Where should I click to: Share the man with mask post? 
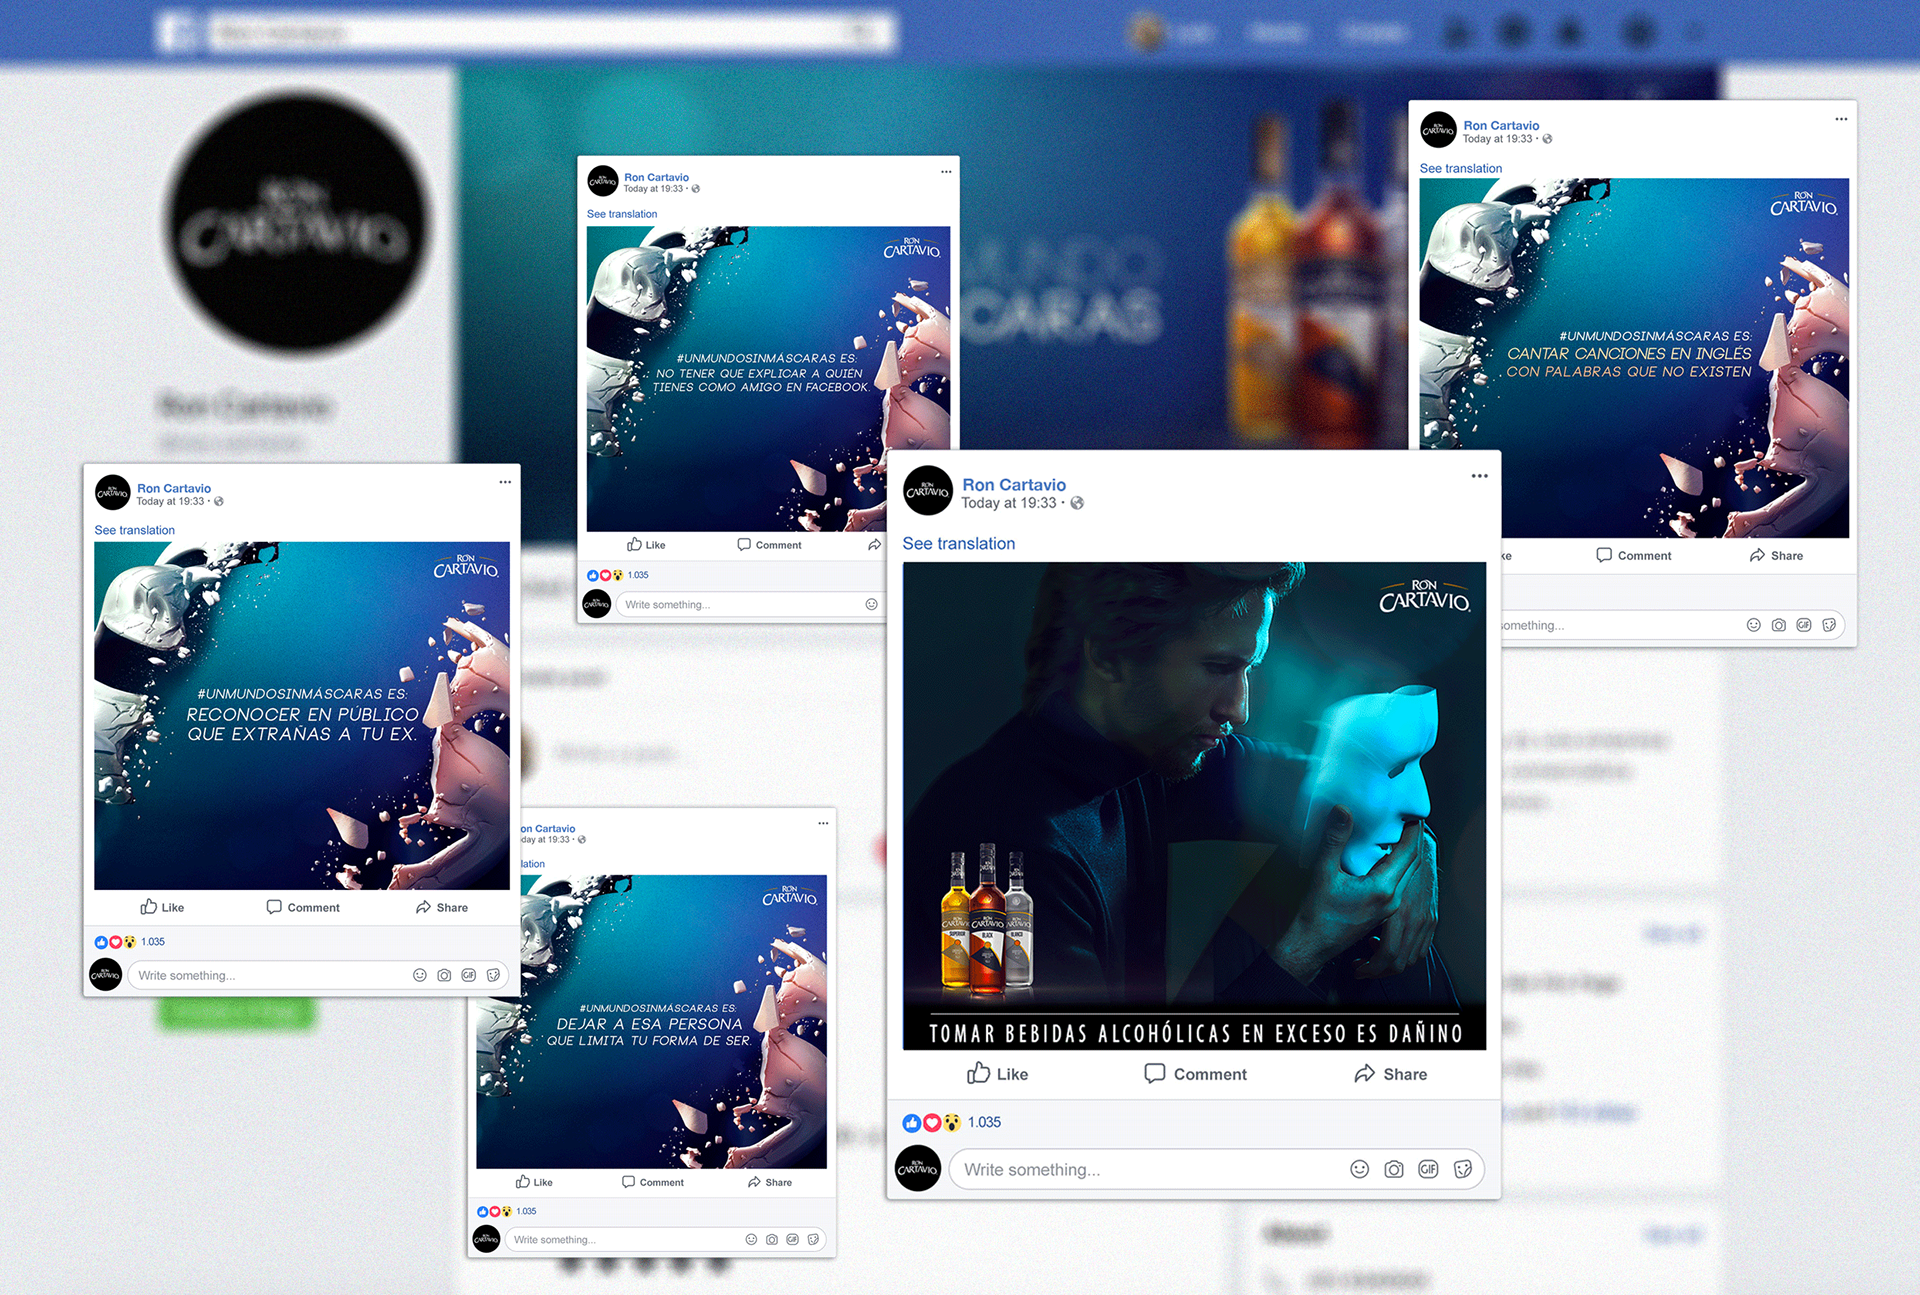[1390, 1074]
